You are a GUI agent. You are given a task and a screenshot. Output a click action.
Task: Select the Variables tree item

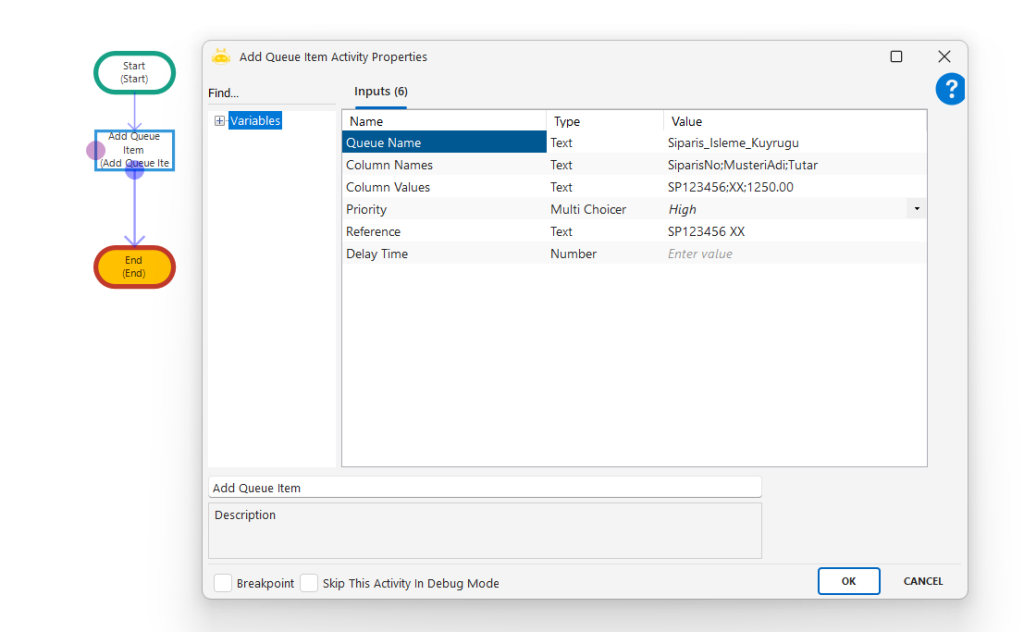255,121
